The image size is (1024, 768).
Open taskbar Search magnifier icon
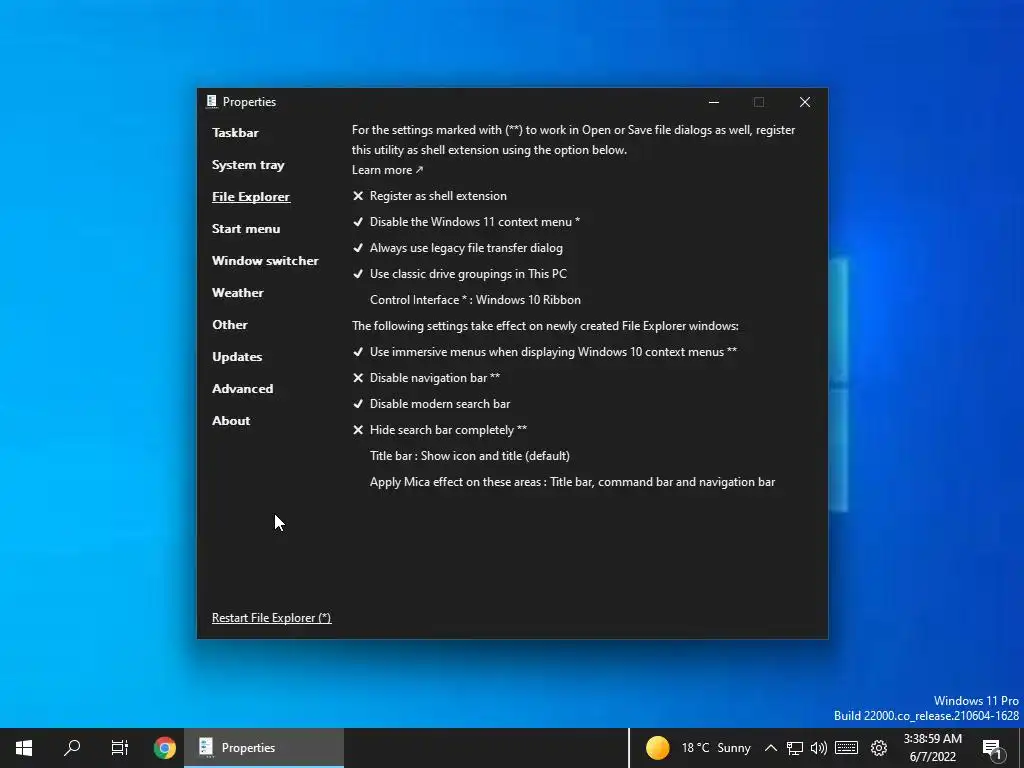[72, 748]
